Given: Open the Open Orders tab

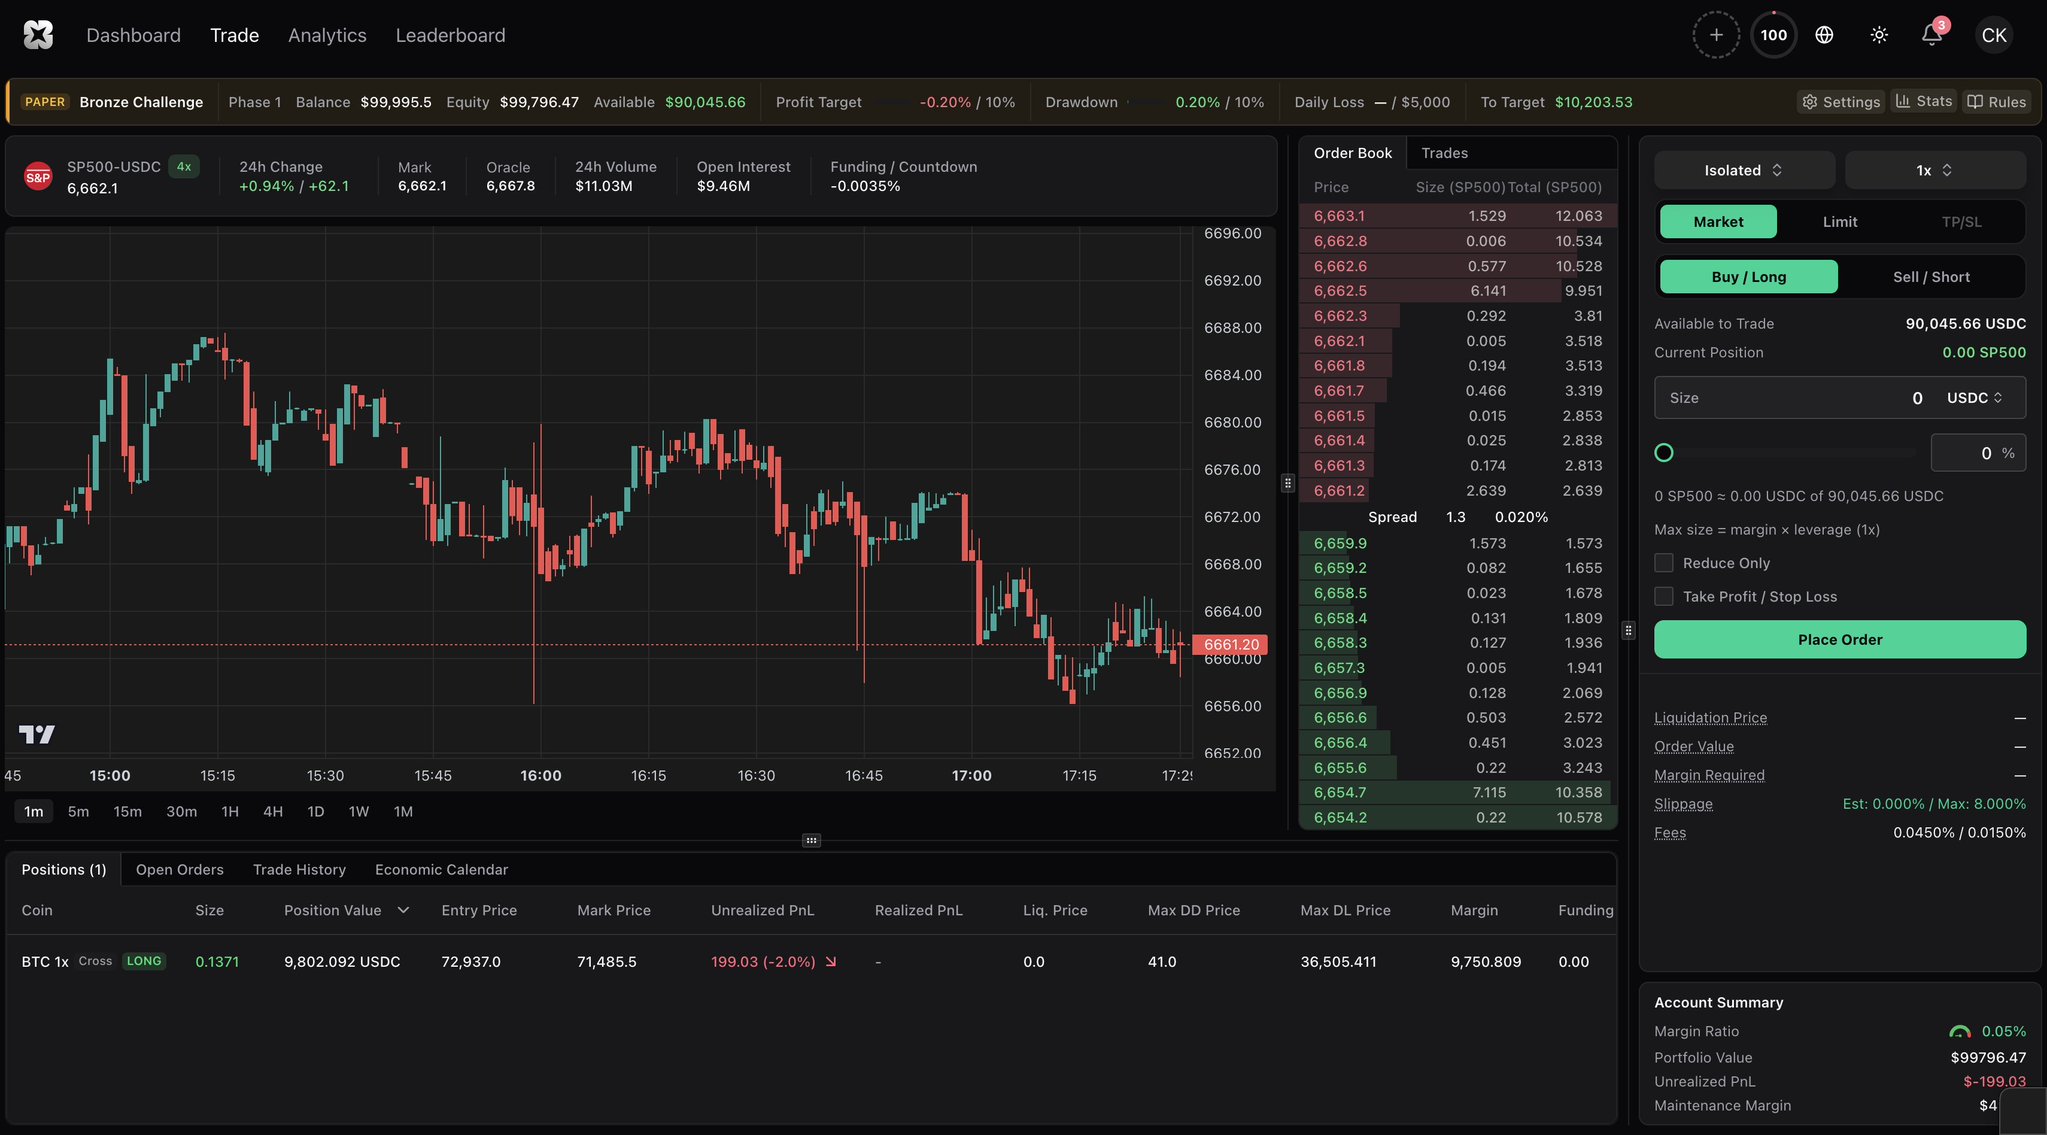Looking at the screenshot, I should pyautogui.click(x=180, y=870).
